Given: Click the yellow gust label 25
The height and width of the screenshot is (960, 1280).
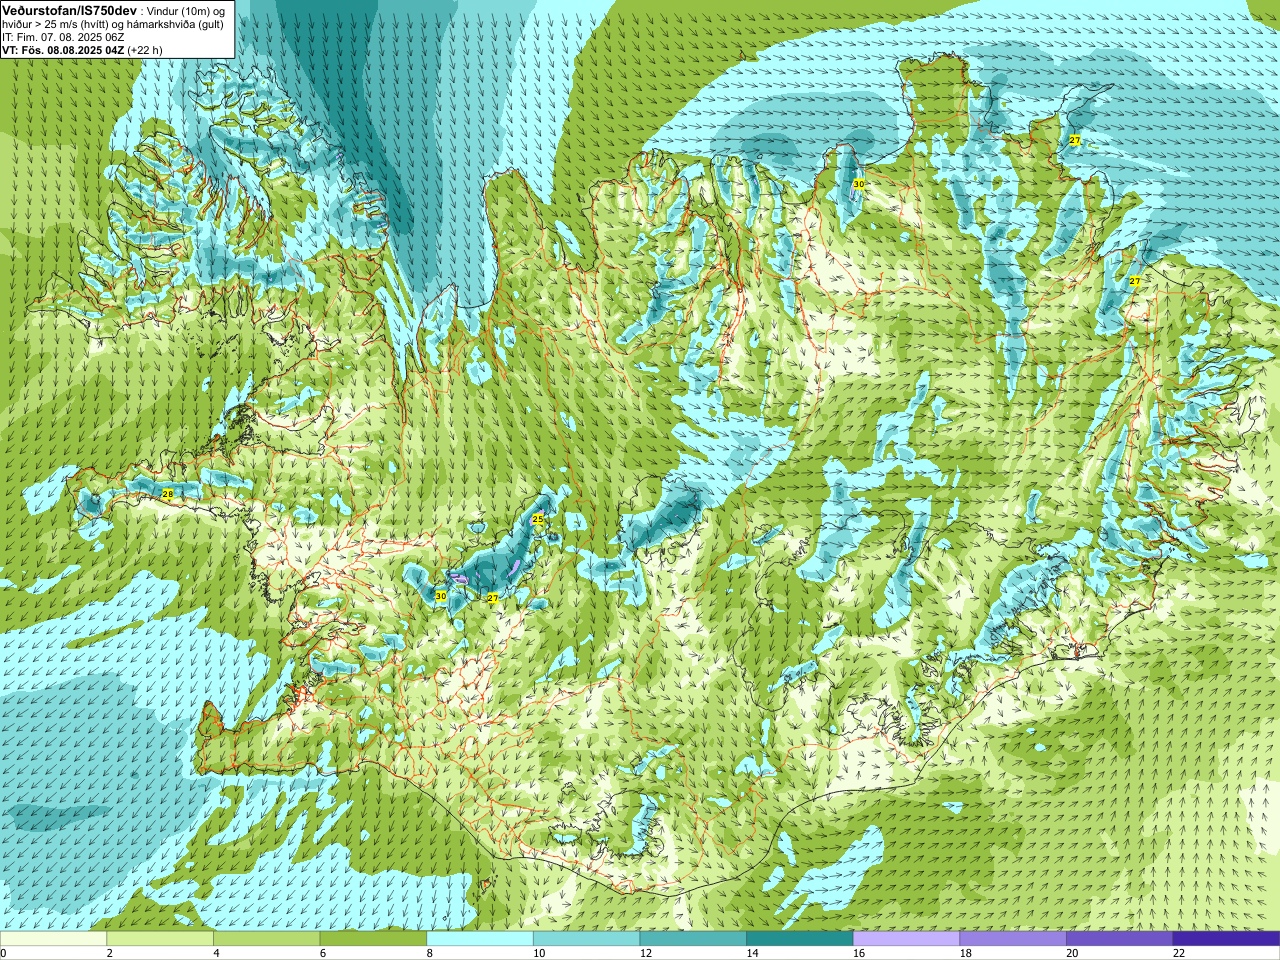Looking at the screenshot, I should tap(538, 519).
